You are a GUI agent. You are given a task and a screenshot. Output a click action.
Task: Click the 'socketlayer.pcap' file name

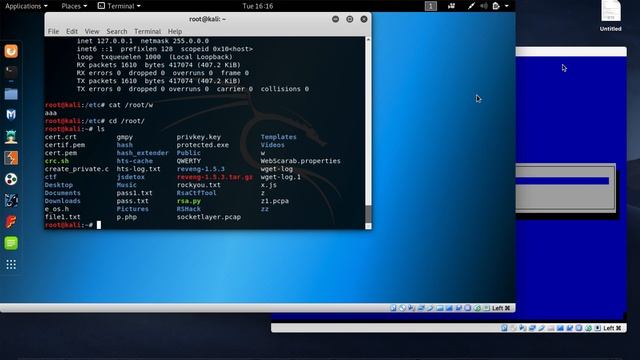click(x=209, y=217)
